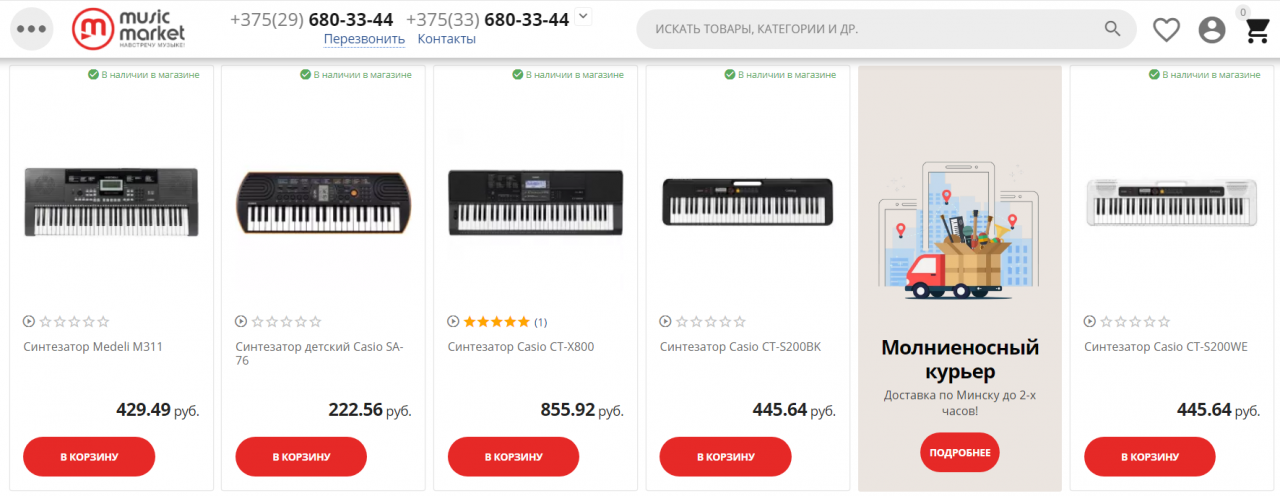The image size is (1280, 496).
Task: Play video for Casio CT-X800
Action: click(453, 322)
